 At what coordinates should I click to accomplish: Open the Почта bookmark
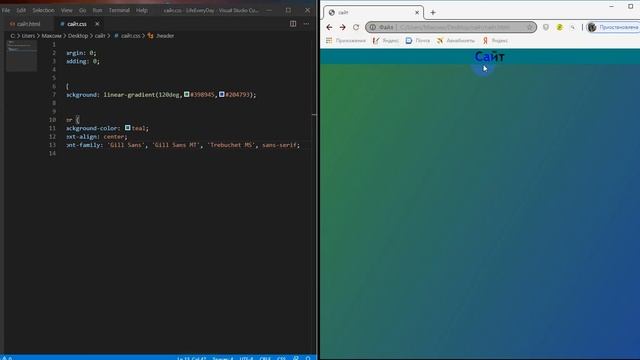(418, 41)
